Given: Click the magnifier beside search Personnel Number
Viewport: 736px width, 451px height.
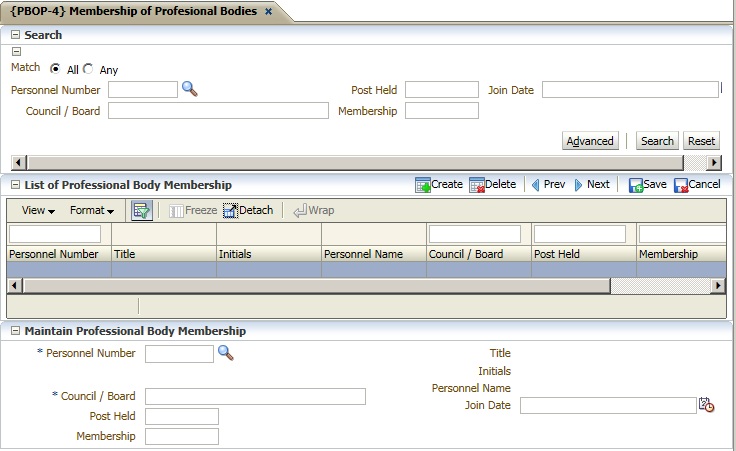Looking at the screenshot, I should tap(190, 89).
